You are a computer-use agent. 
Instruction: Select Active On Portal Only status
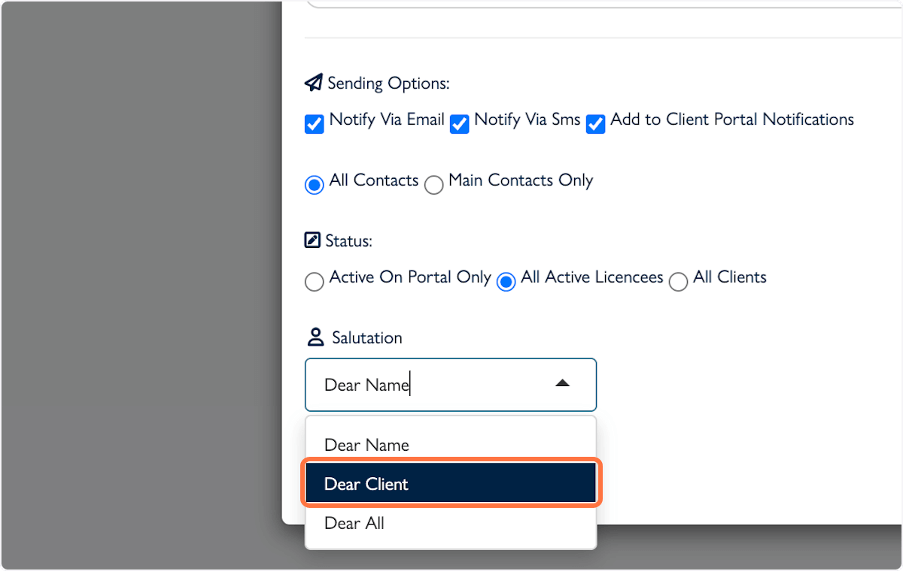point(314,282)
